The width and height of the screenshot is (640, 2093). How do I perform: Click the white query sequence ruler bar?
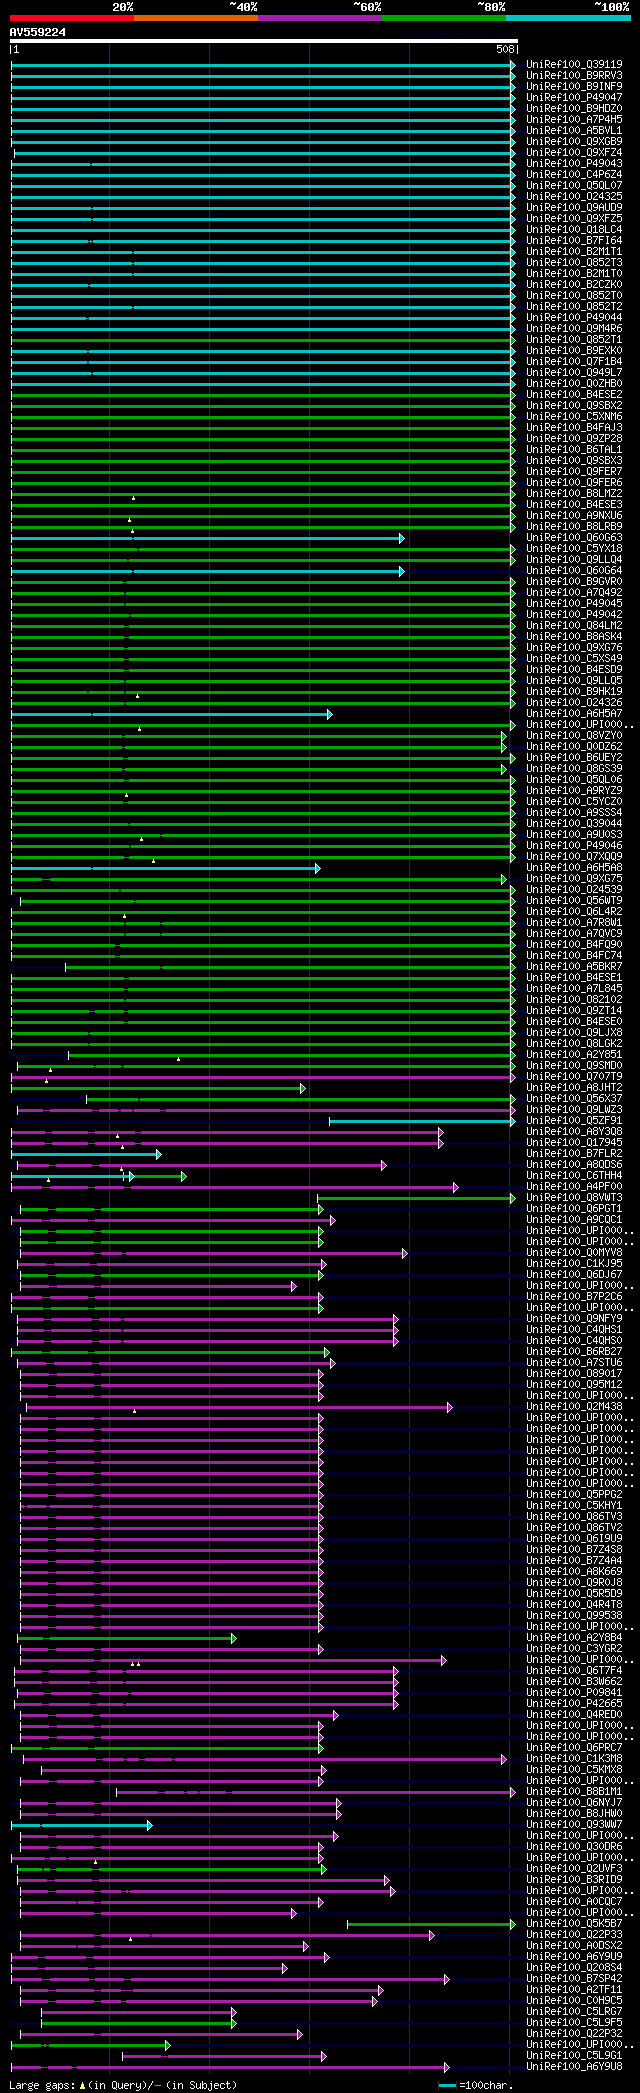pyautogui.click(x=264, y=41)
